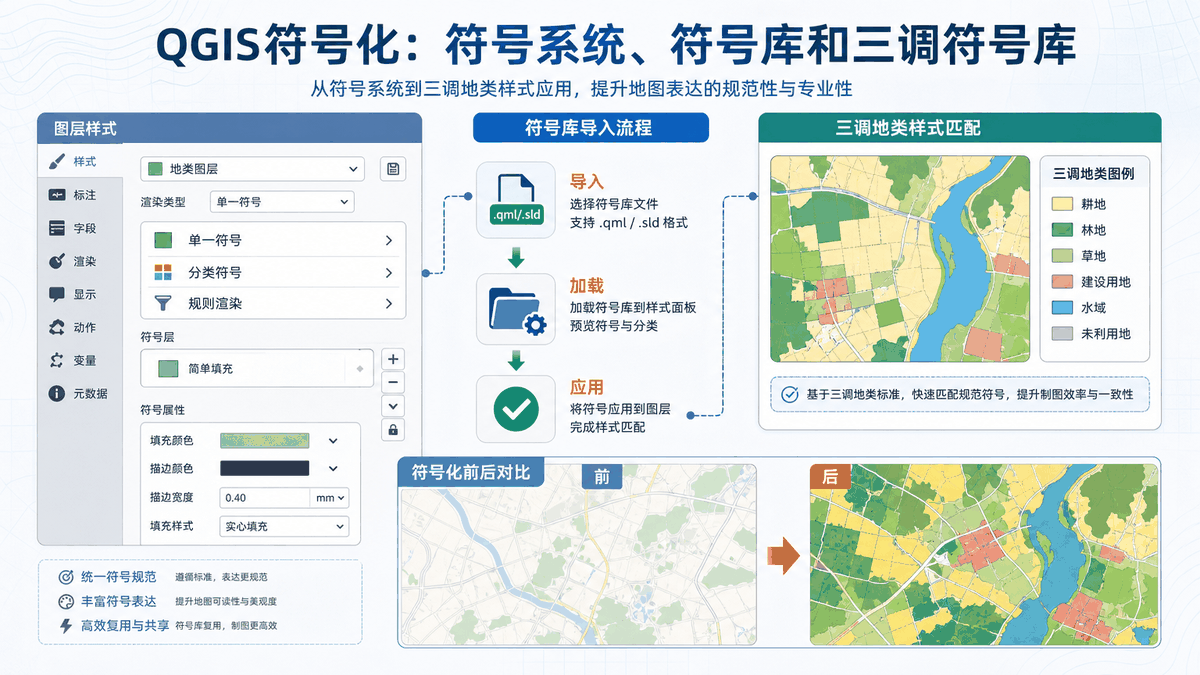
Task: Open the 填充颜色 dropdown arrow
Action: click(333, 440)
